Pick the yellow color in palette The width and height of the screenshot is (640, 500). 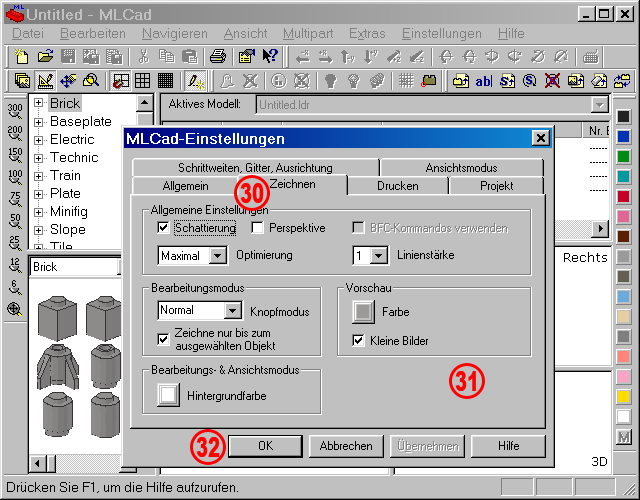click(x=623, y=396)
